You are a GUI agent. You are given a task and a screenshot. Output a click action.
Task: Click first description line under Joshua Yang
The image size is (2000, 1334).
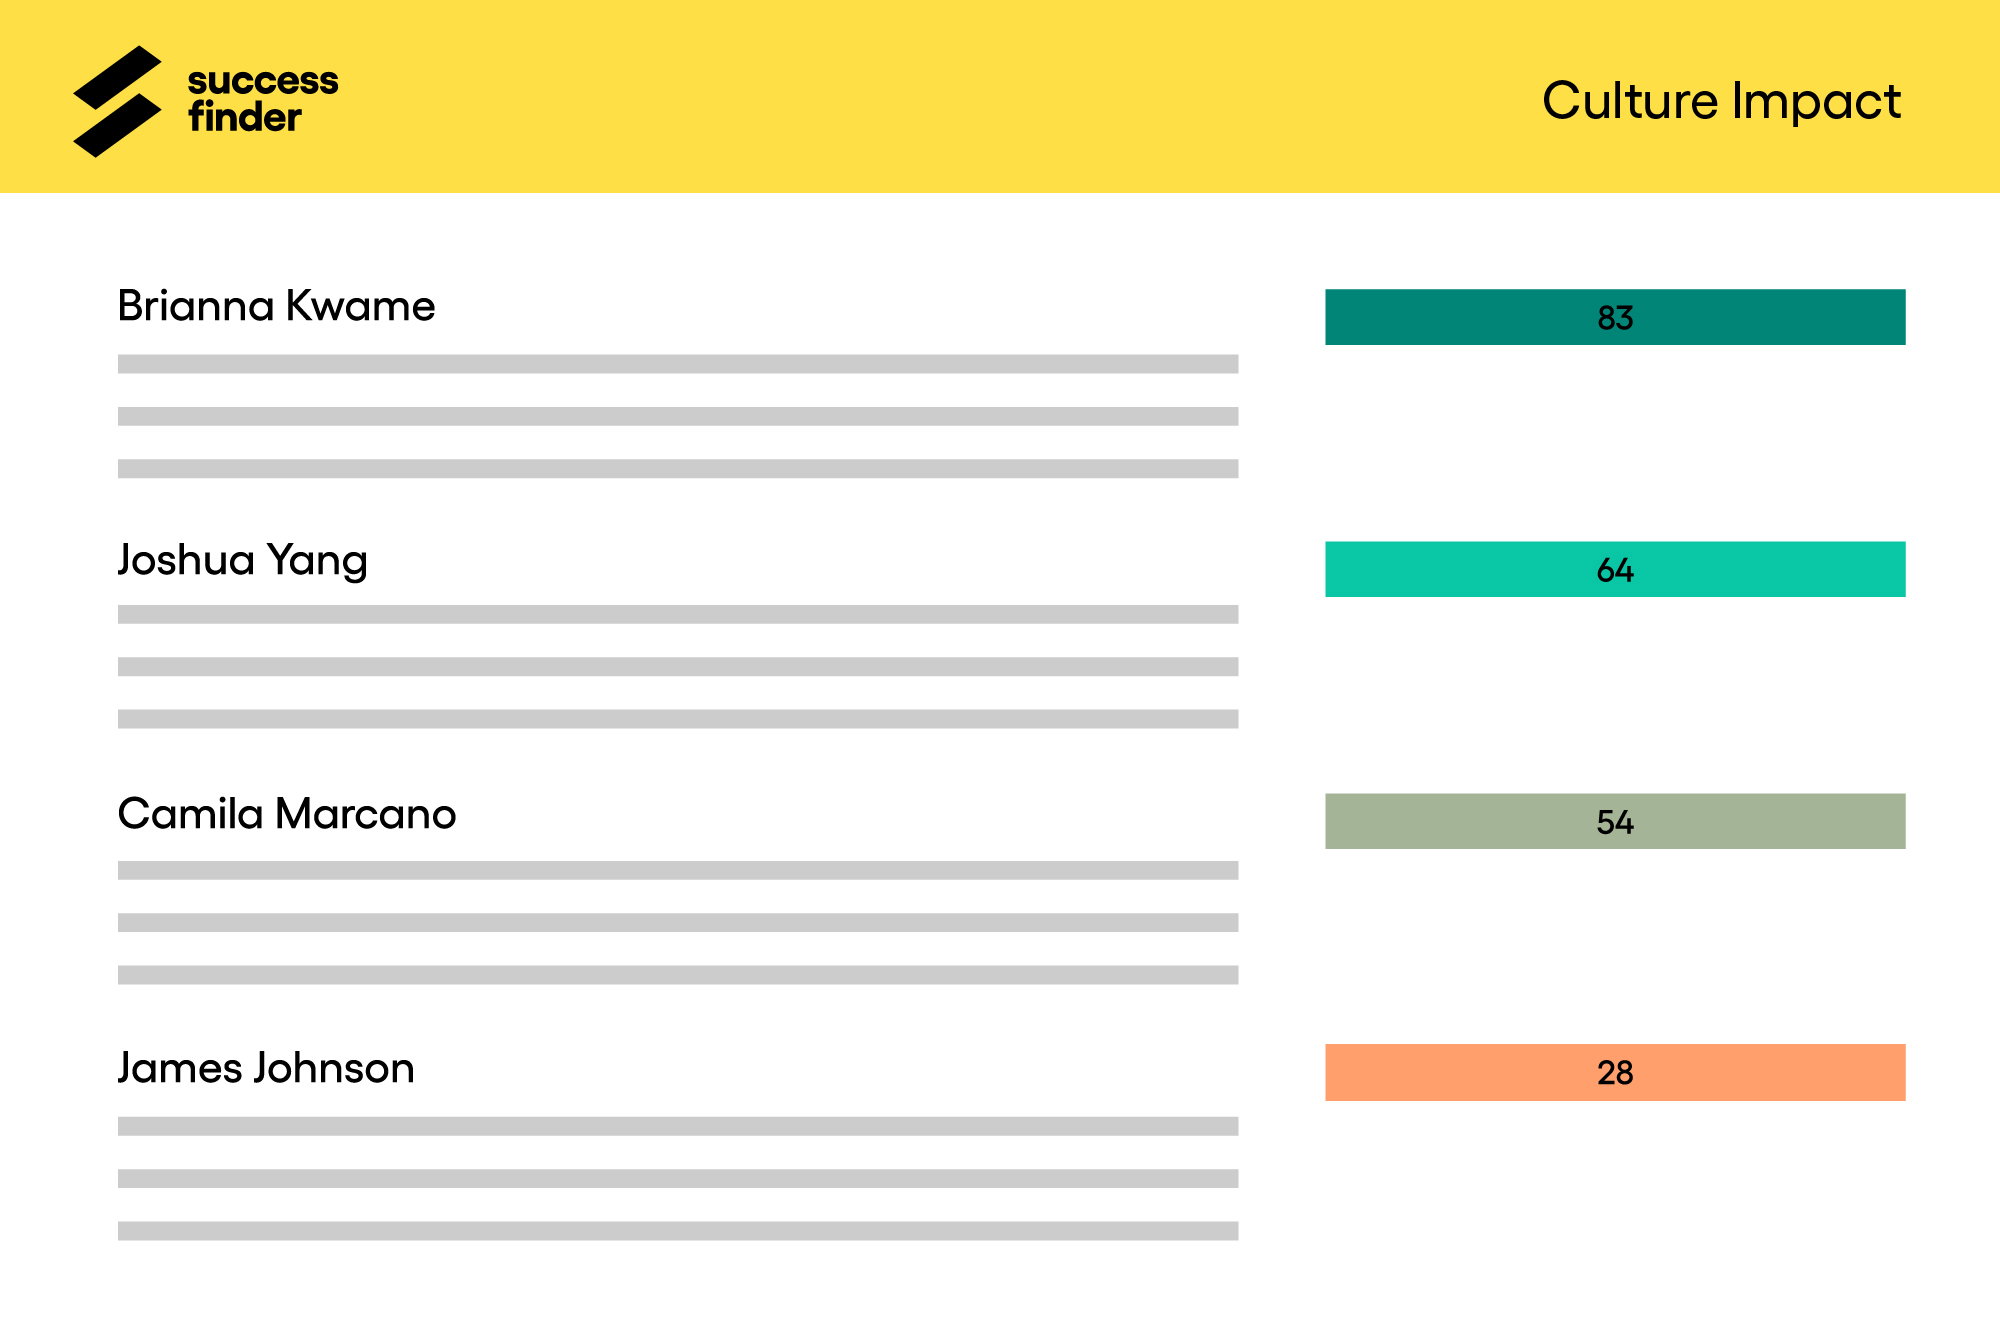678,614
